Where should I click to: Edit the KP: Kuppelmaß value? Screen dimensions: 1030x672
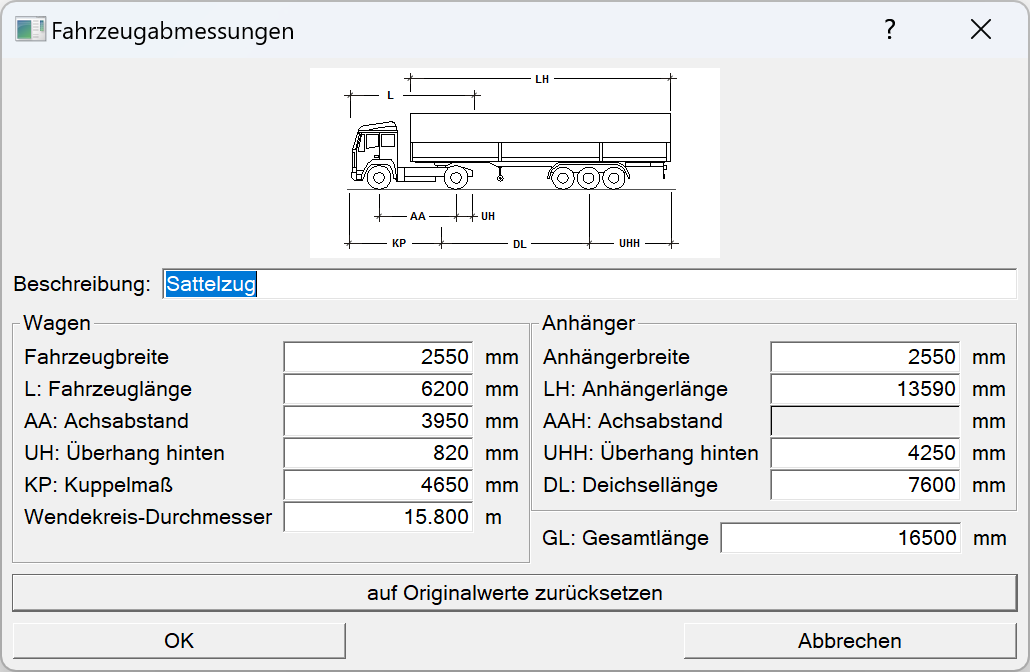coord(378,485)
